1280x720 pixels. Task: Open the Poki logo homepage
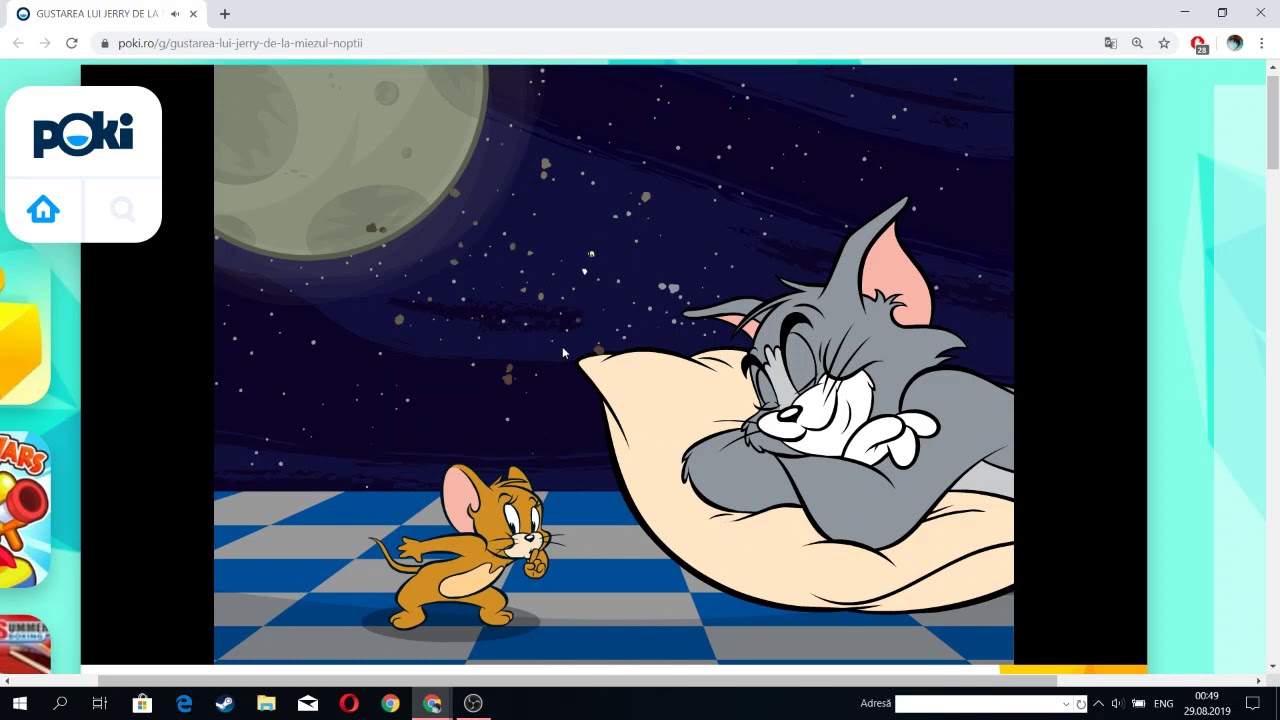click(83, 135)
